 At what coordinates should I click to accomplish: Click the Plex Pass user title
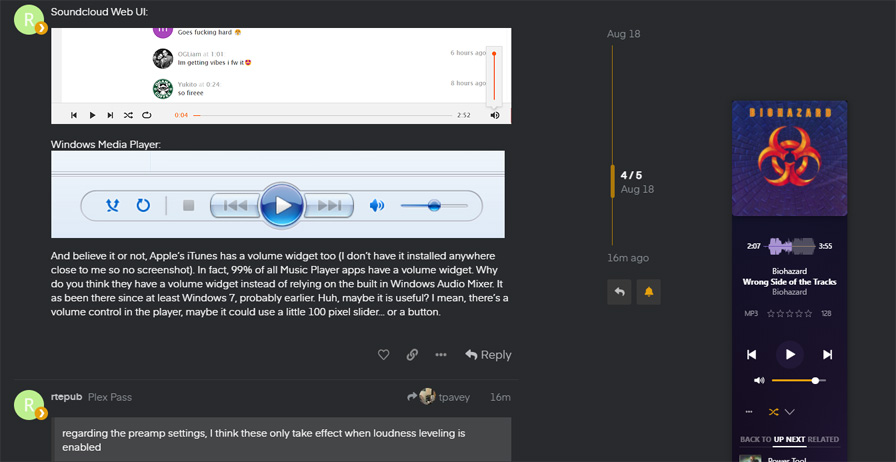110,397
